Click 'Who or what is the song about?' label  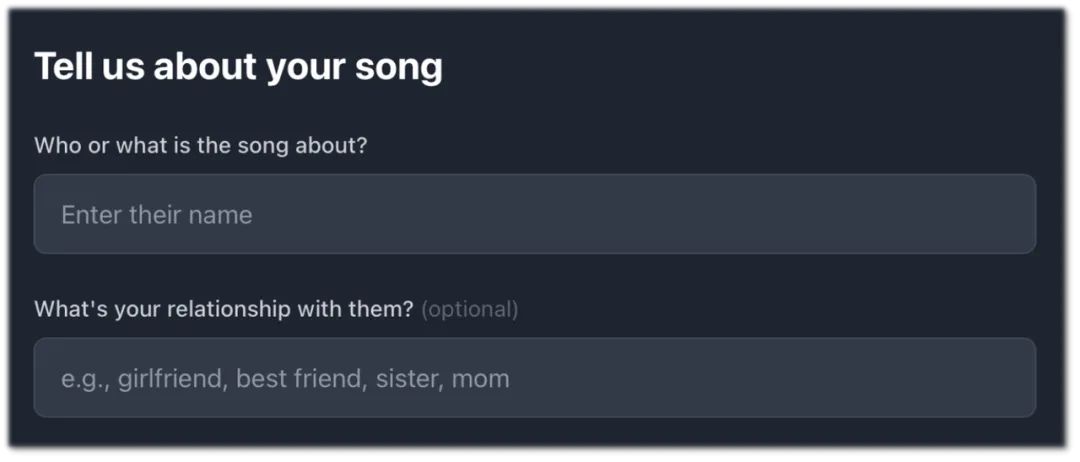201,146
